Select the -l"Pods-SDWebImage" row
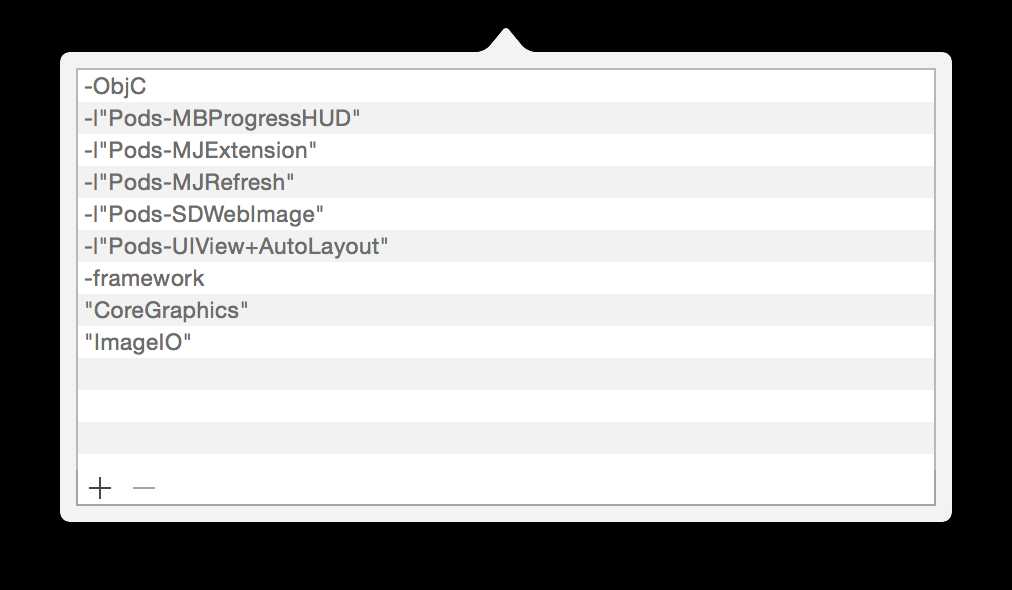1012x590 pixels. pos(506,214)
